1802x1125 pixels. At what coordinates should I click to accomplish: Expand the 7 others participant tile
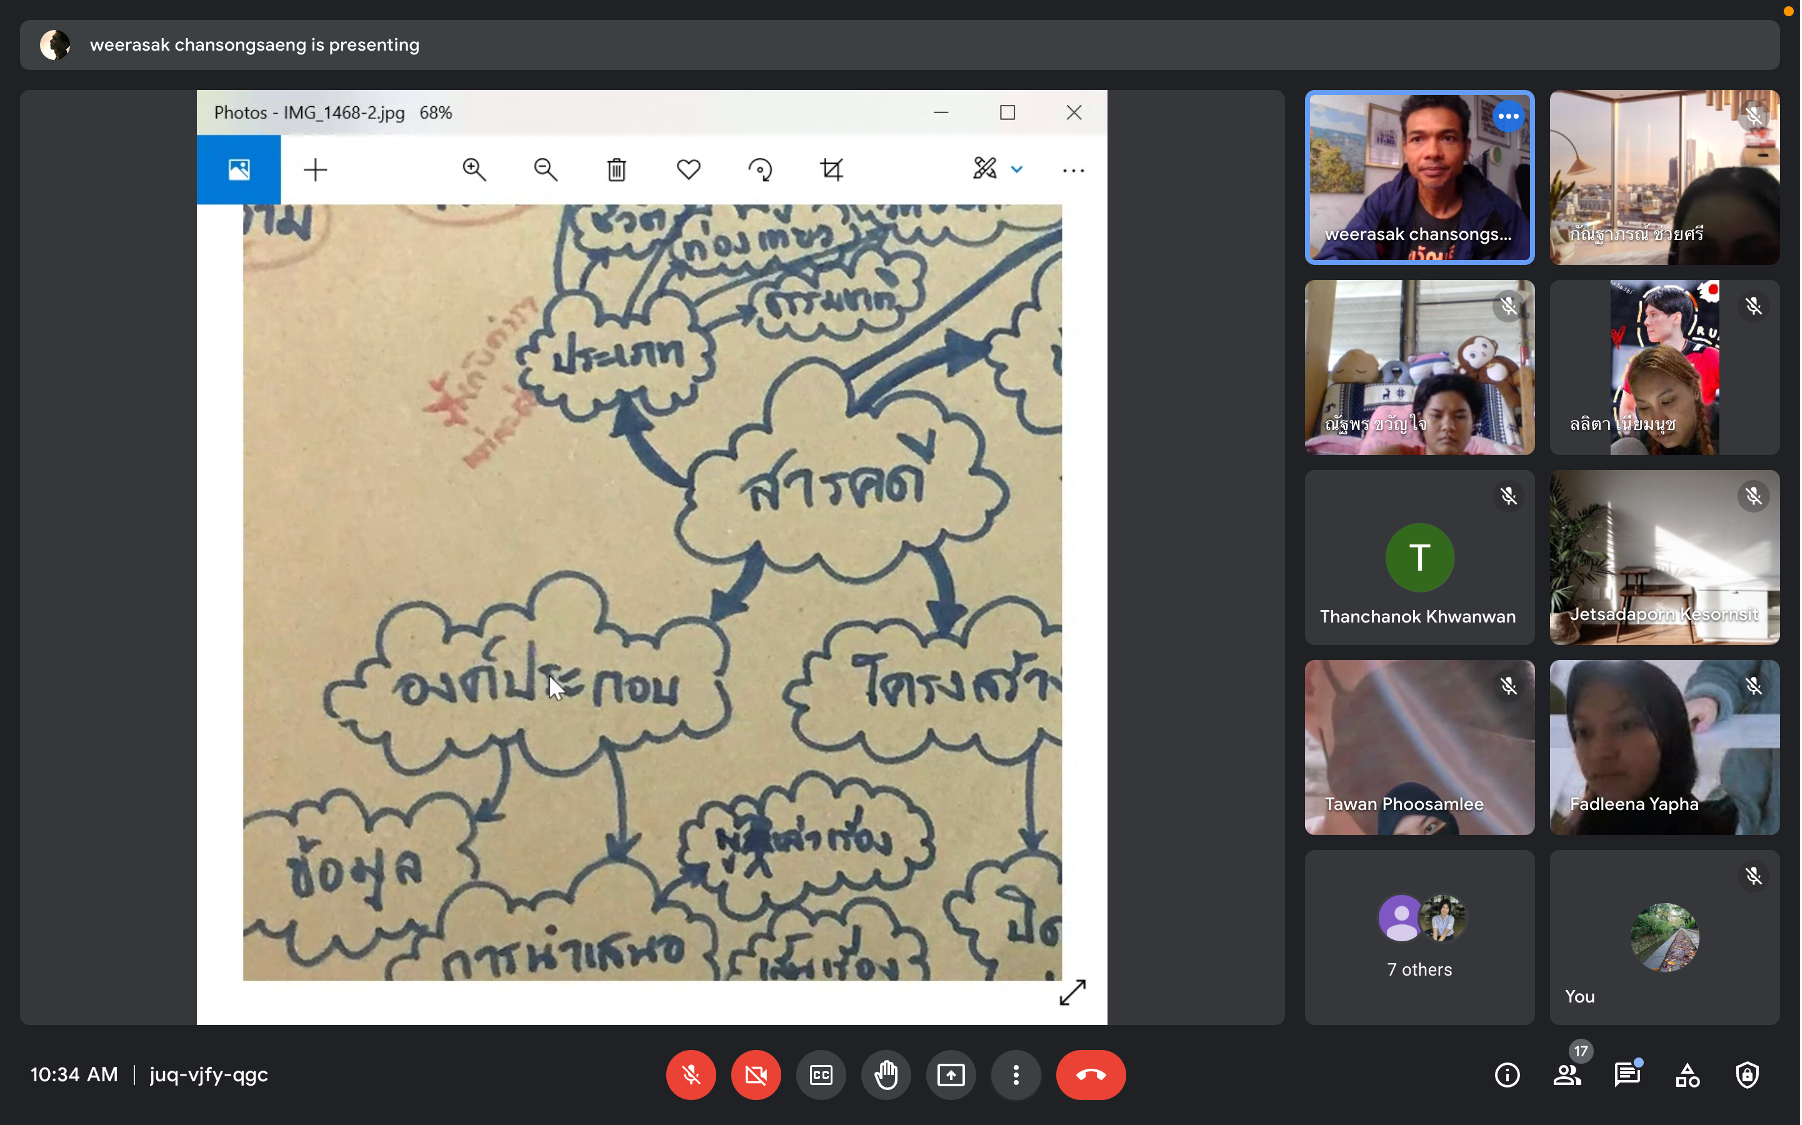(1419, 937)
